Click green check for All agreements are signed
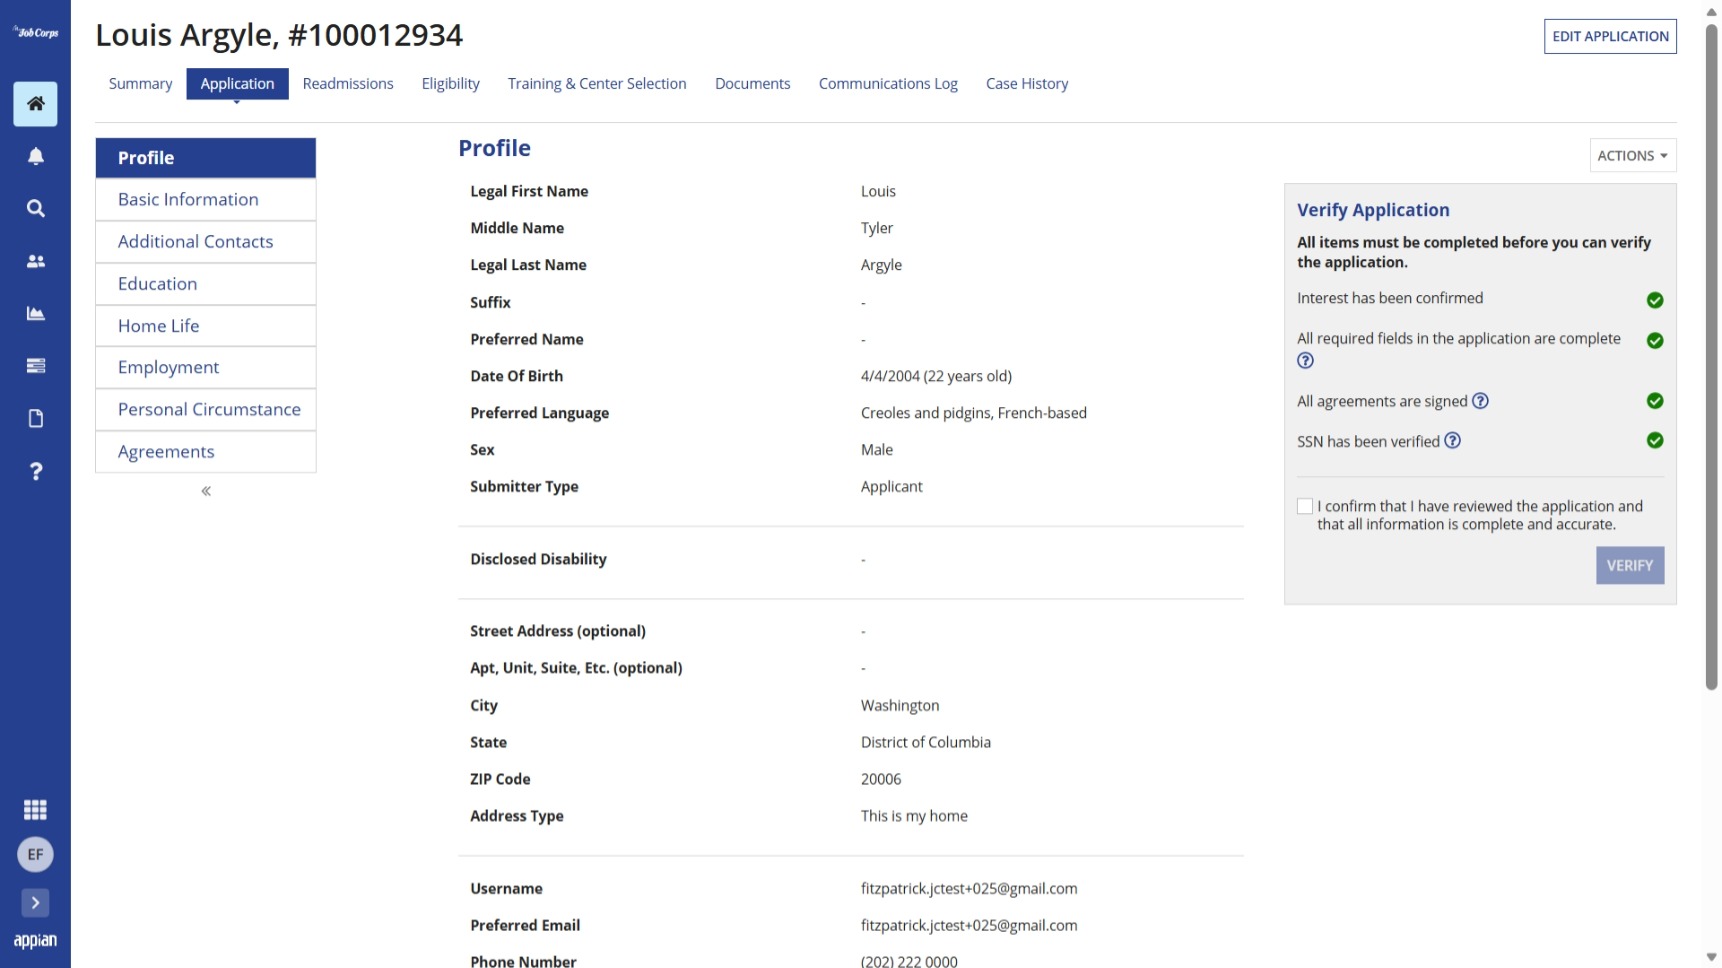1722x968 pixels. (1655, 401)
